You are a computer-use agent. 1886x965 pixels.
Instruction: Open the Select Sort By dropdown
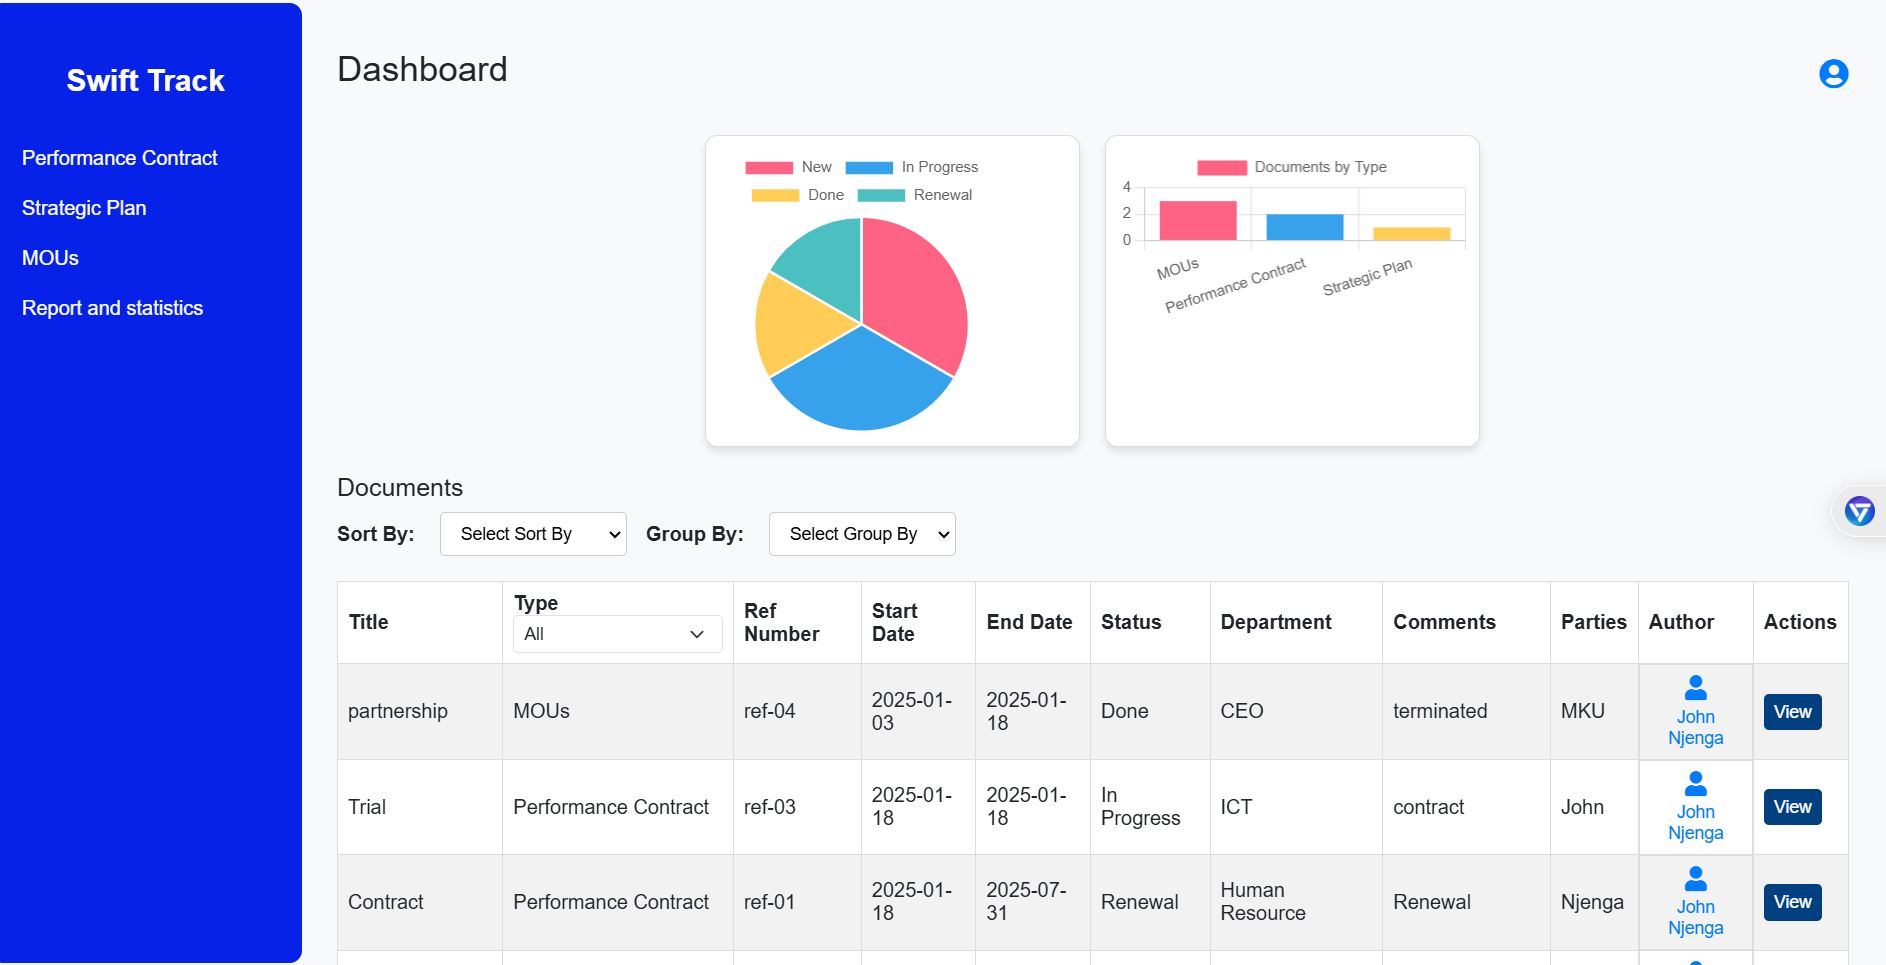point(533,534)
